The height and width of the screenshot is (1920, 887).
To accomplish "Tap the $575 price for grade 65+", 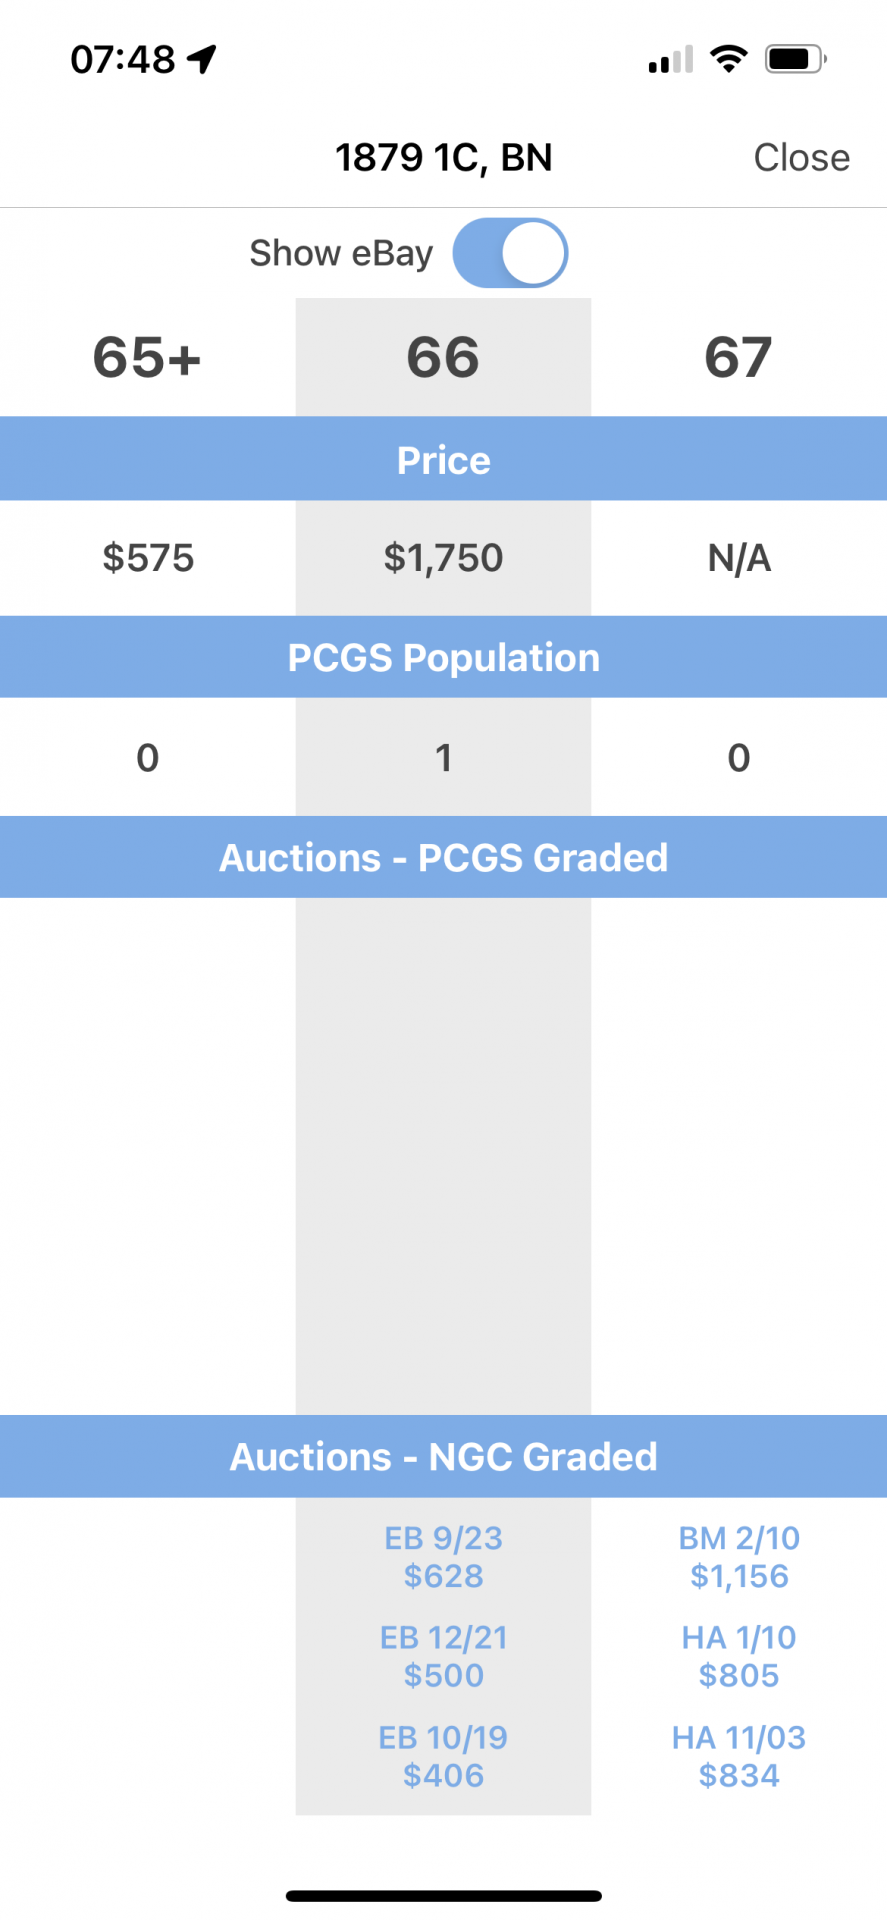I will coord(148,558).
